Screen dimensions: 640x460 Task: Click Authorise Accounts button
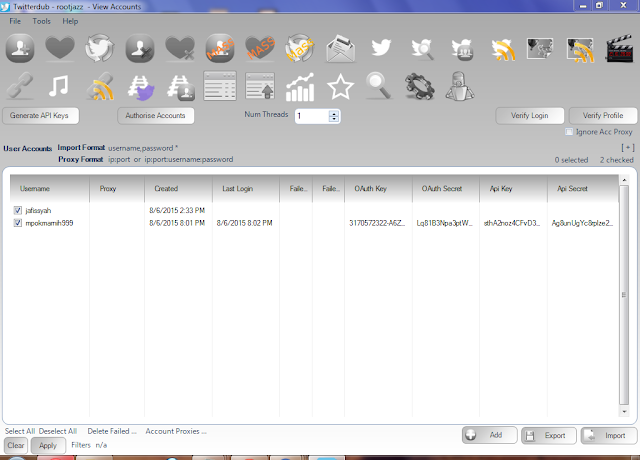click(x=156, y=116)
